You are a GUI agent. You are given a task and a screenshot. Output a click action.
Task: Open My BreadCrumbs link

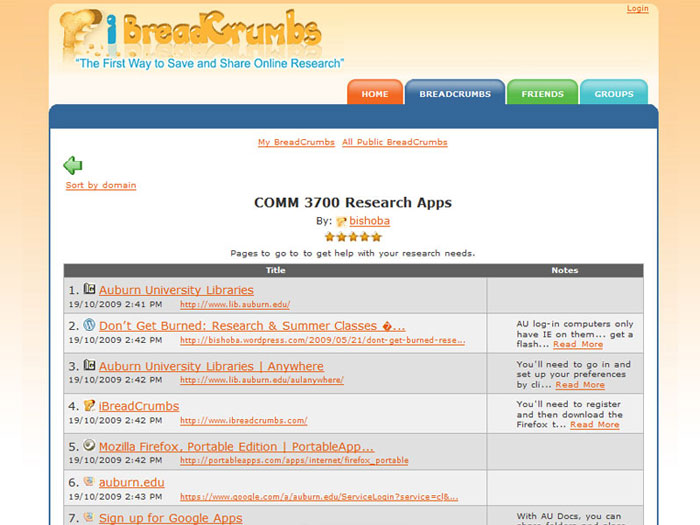(x=296, y=142)
